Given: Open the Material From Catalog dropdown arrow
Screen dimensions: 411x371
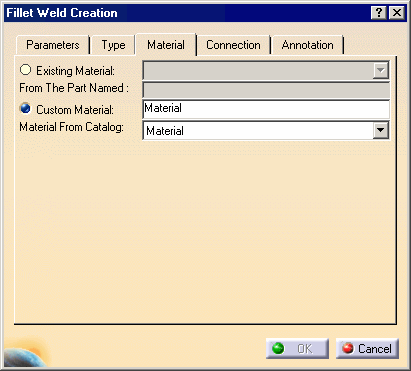Looking at the screenshot, I should click(380, 130).
